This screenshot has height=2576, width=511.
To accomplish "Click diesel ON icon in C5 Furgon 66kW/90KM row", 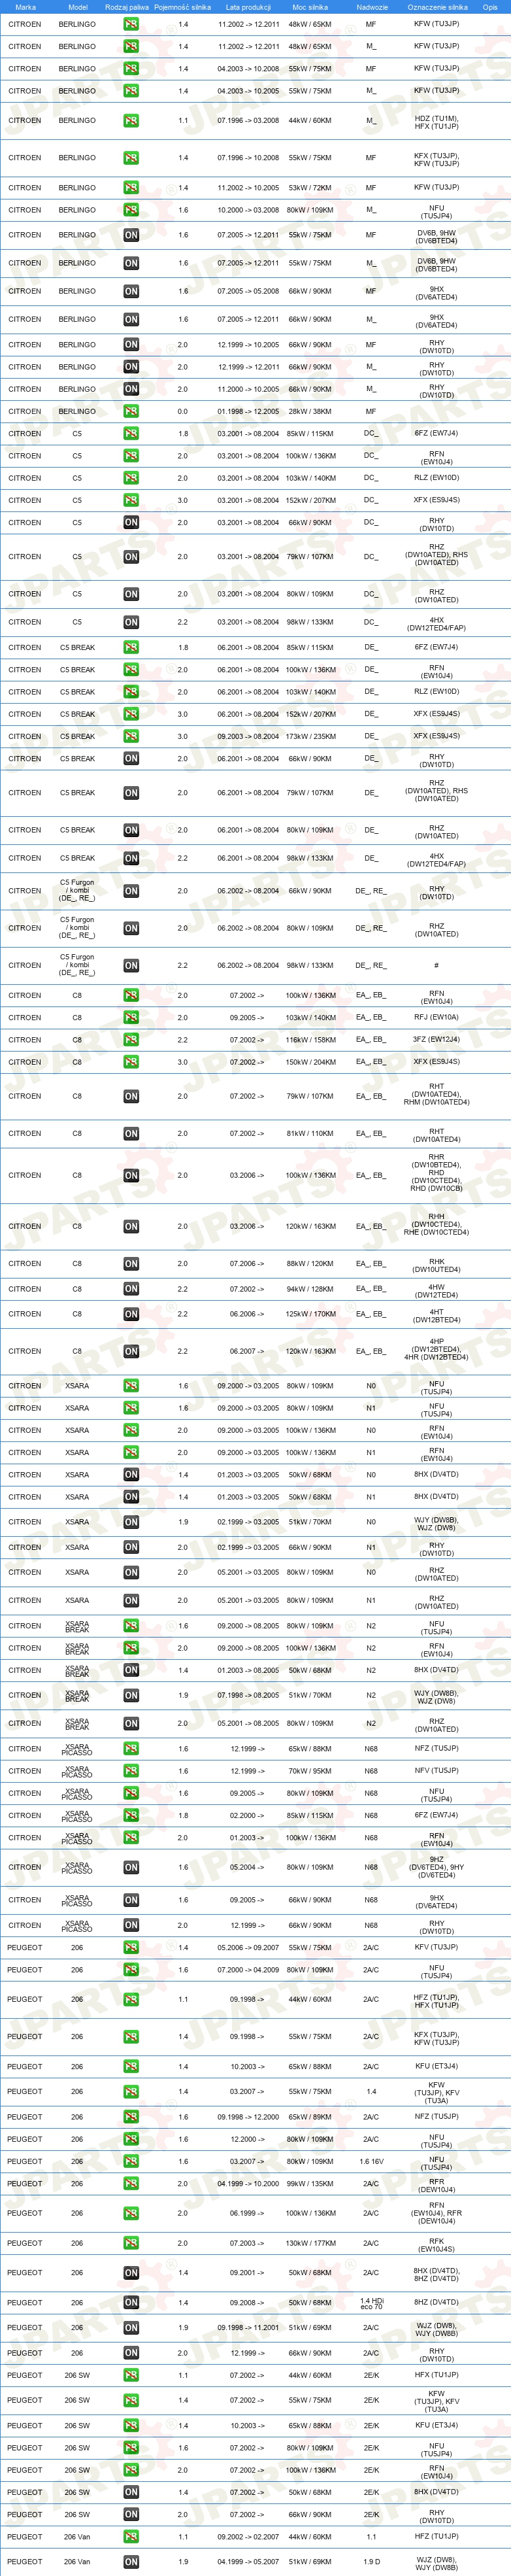I will (x=131, y=890).
